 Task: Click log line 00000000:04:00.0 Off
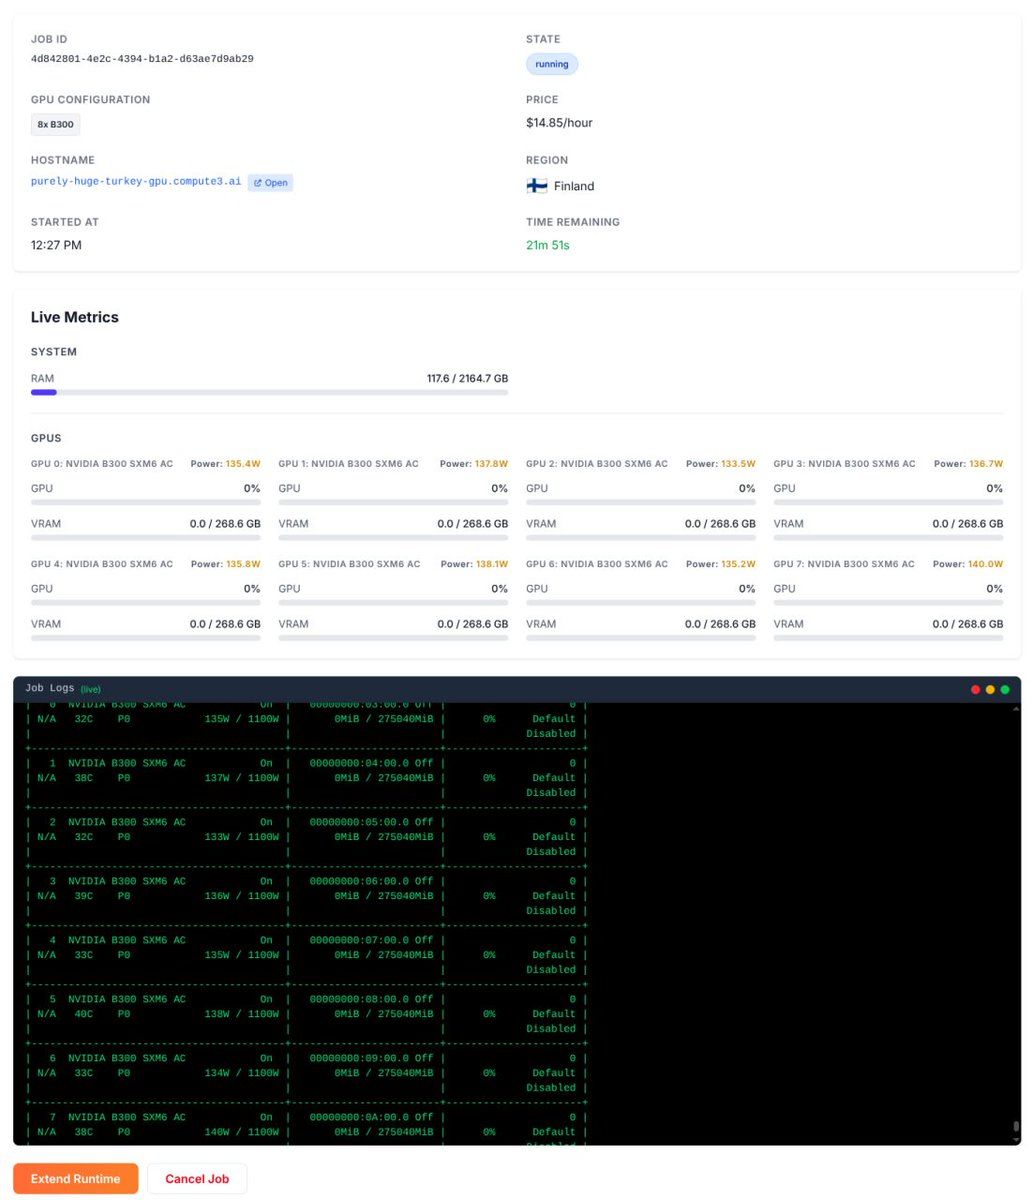(x=372, y=763)
